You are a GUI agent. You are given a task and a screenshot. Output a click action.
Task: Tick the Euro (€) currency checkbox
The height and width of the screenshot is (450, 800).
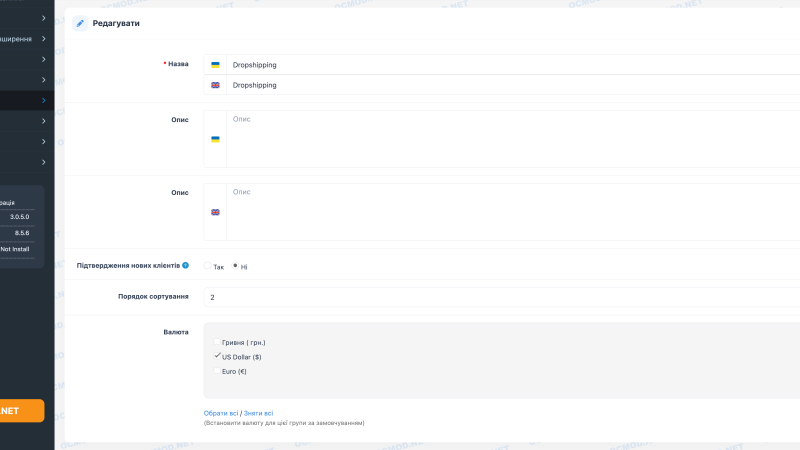coord(217,371)
